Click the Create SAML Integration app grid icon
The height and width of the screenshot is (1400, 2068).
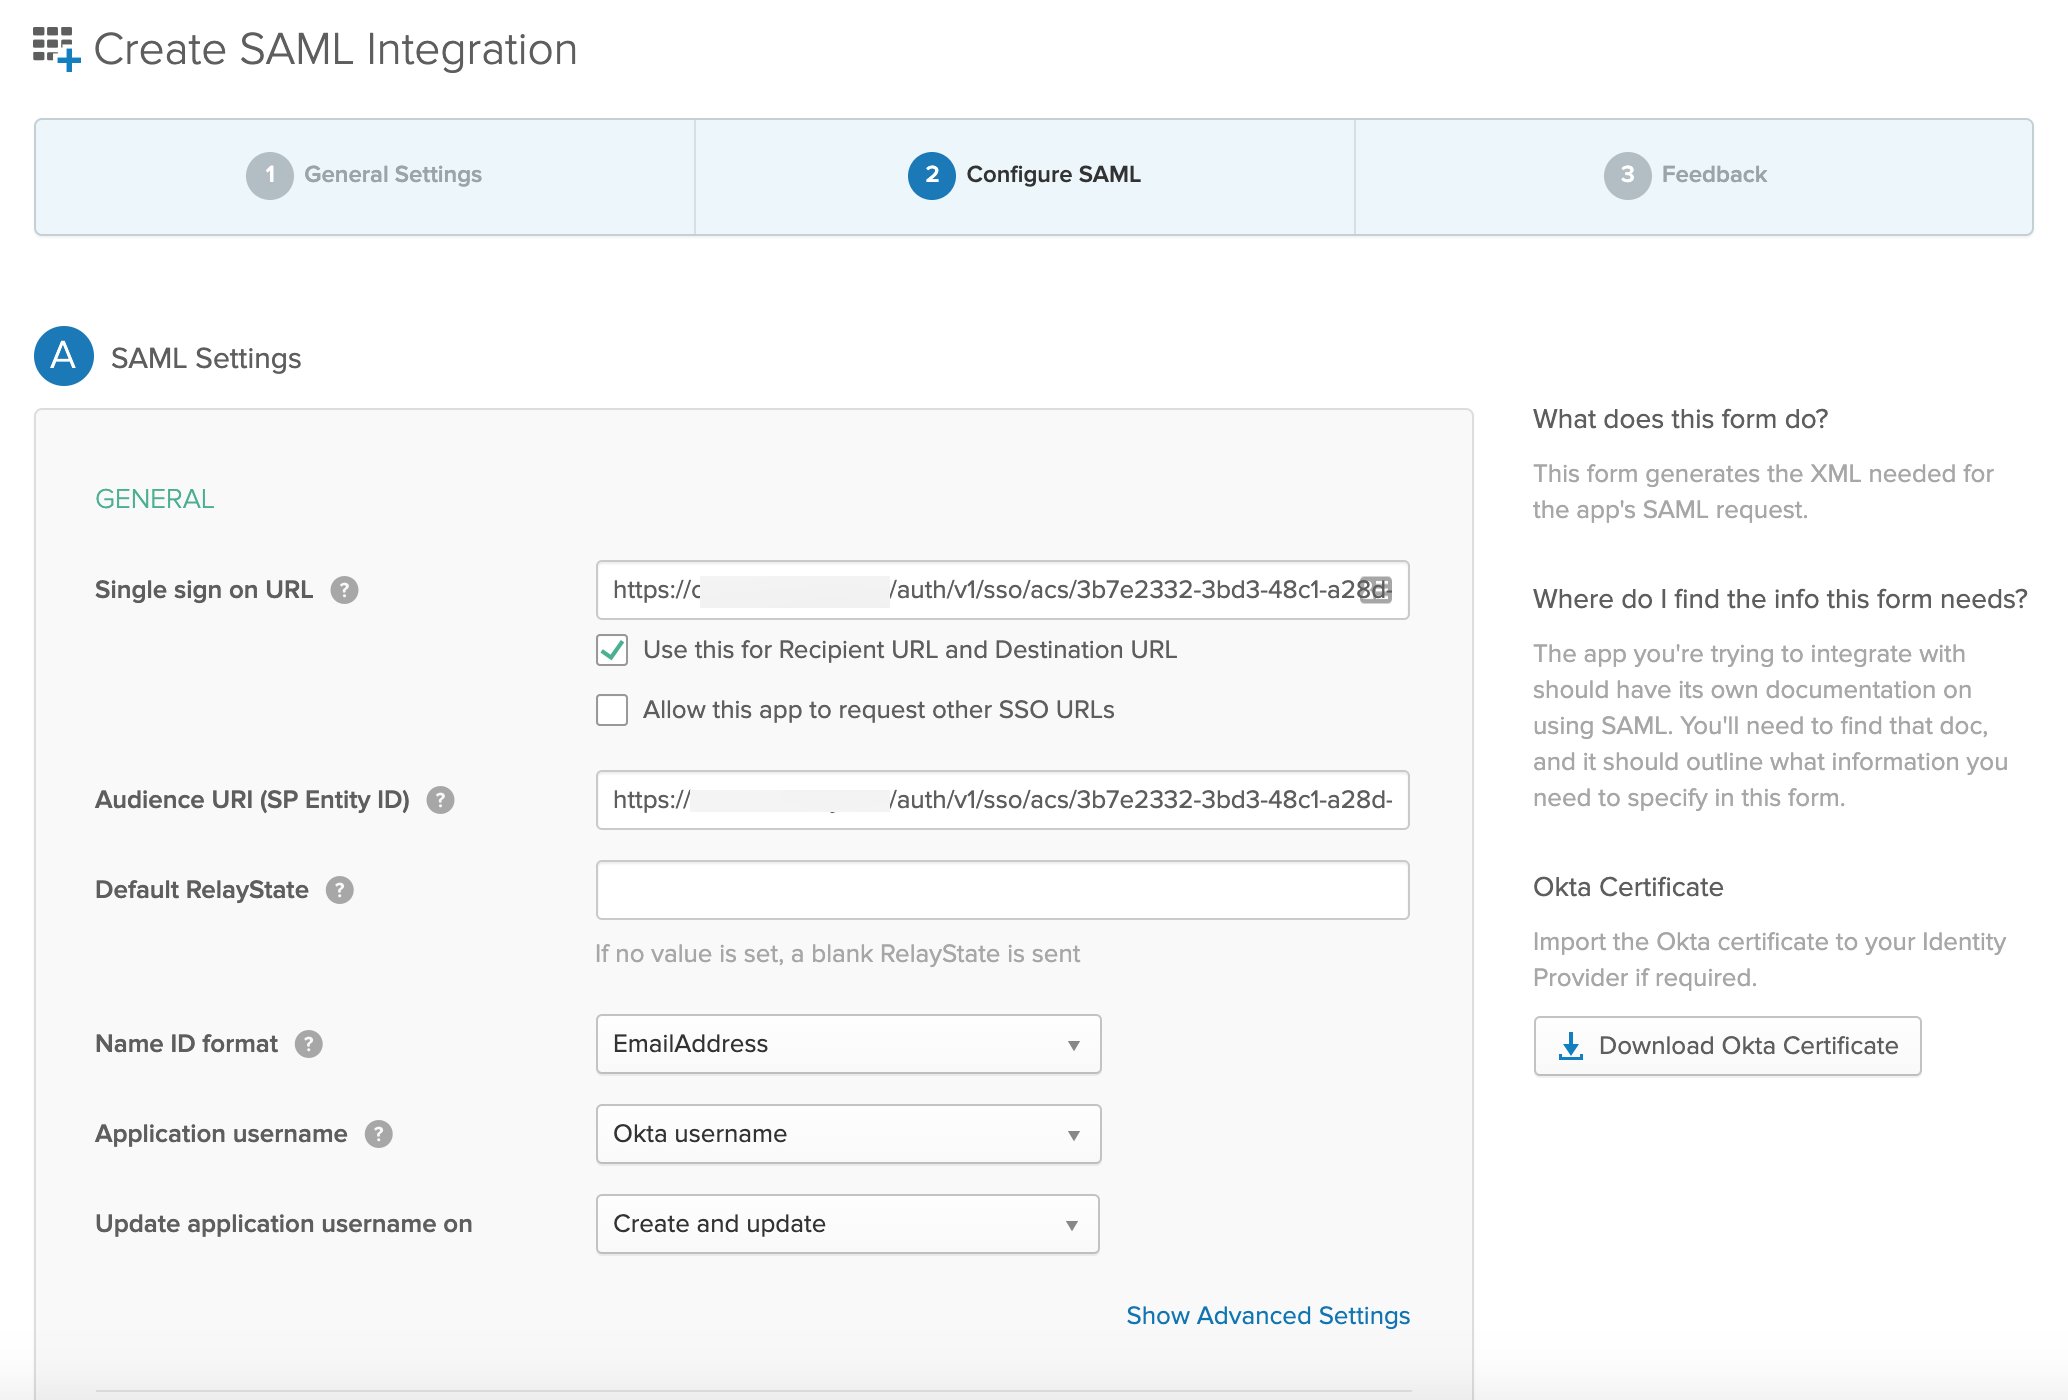[56, 49]
